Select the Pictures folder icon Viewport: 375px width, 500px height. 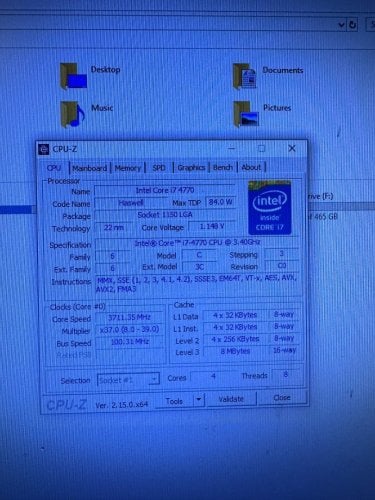[246, 114]
